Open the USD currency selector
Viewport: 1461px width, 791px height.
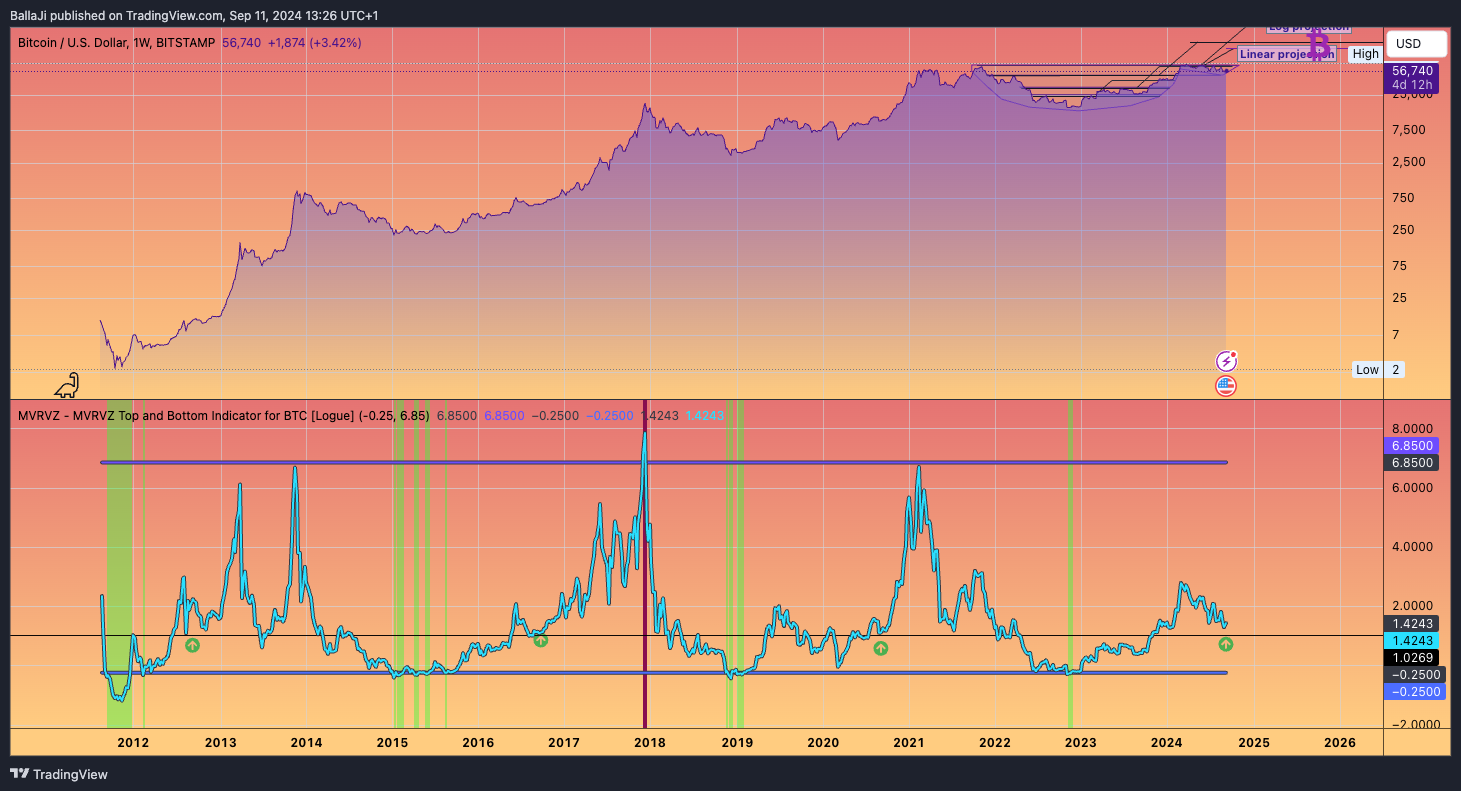(1417, 44)
